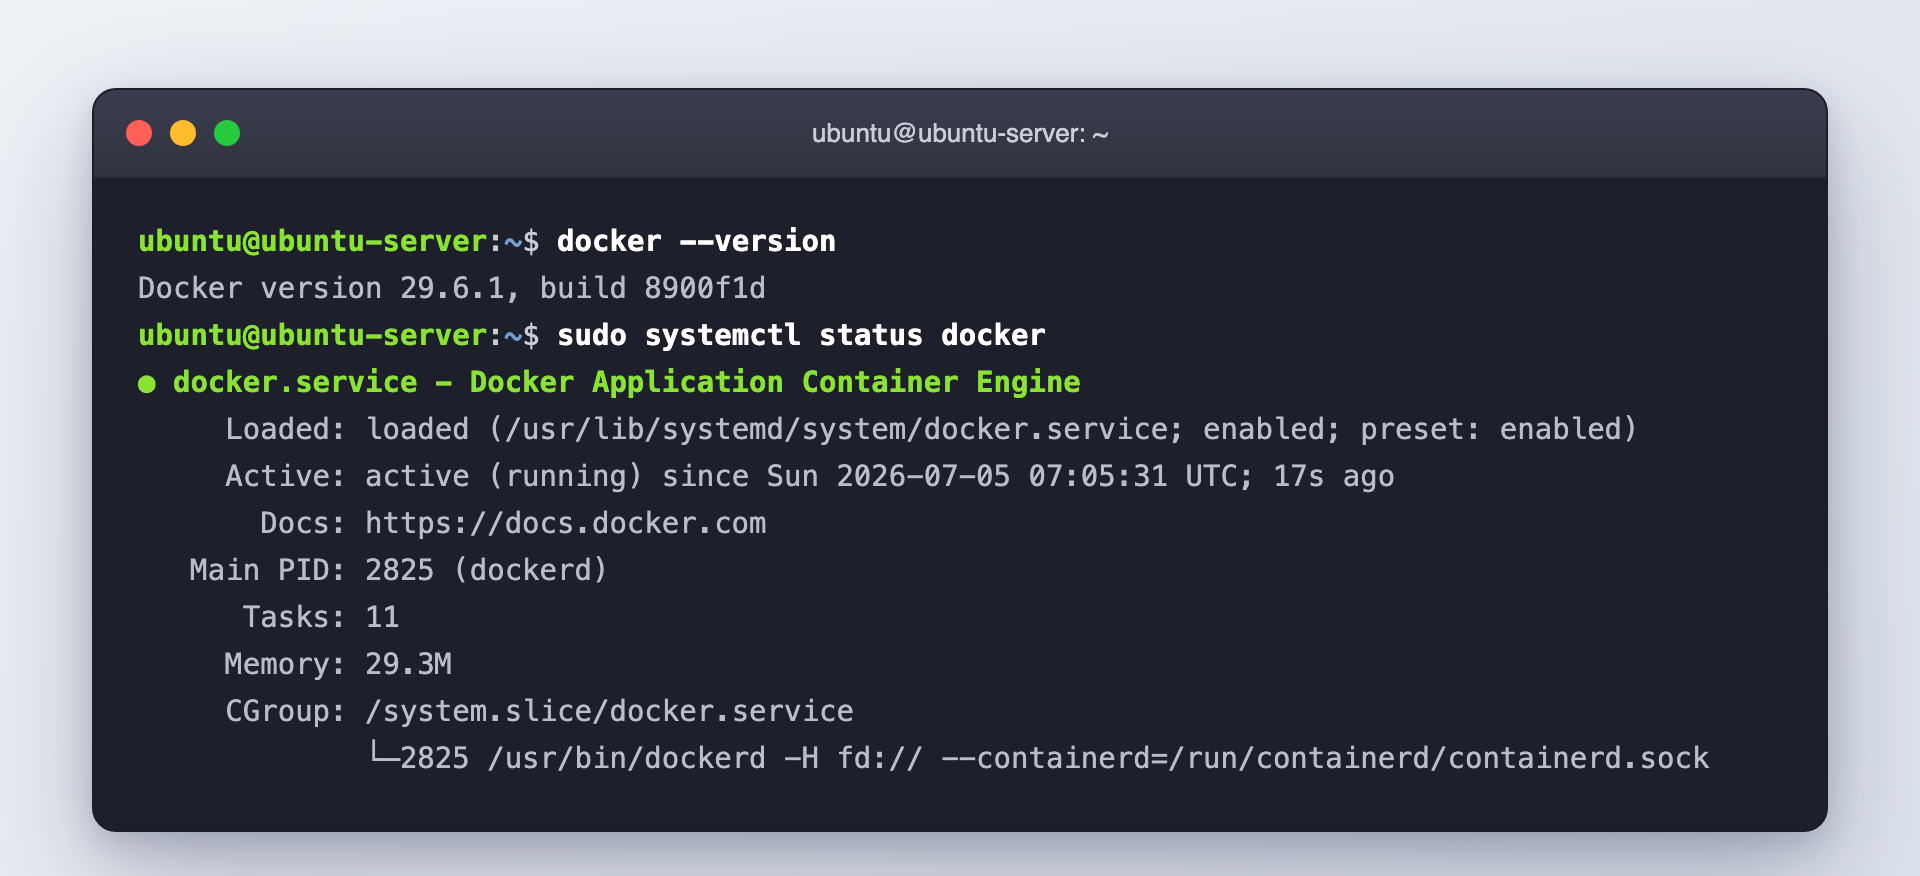
Task: Click the "/system.slice/docker.service" path
Action: pos(609,711)
